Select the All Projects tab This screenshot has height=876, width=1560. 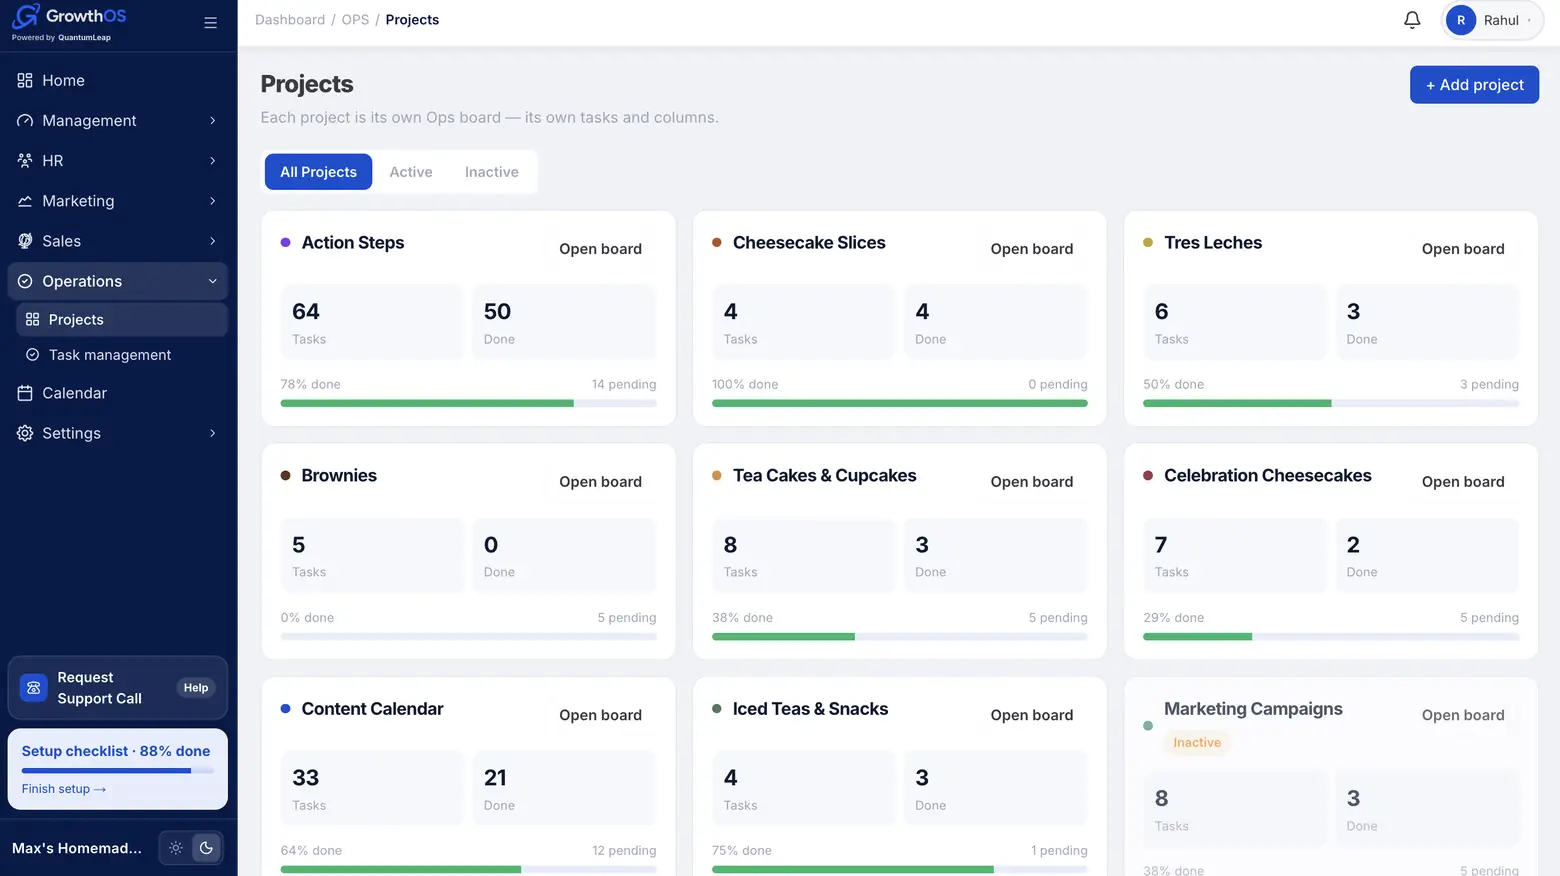click(318, 172)
